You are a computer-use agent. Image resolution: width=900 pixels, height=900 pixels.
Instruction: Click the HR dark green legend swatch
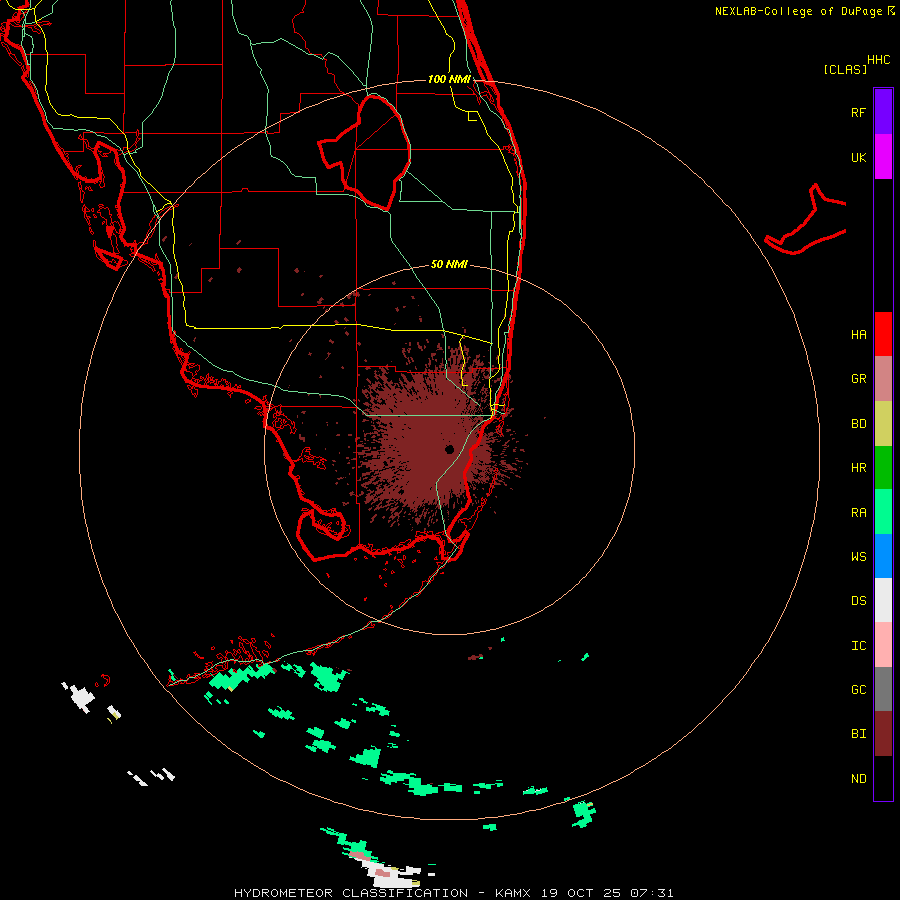(x=883, y=467)
